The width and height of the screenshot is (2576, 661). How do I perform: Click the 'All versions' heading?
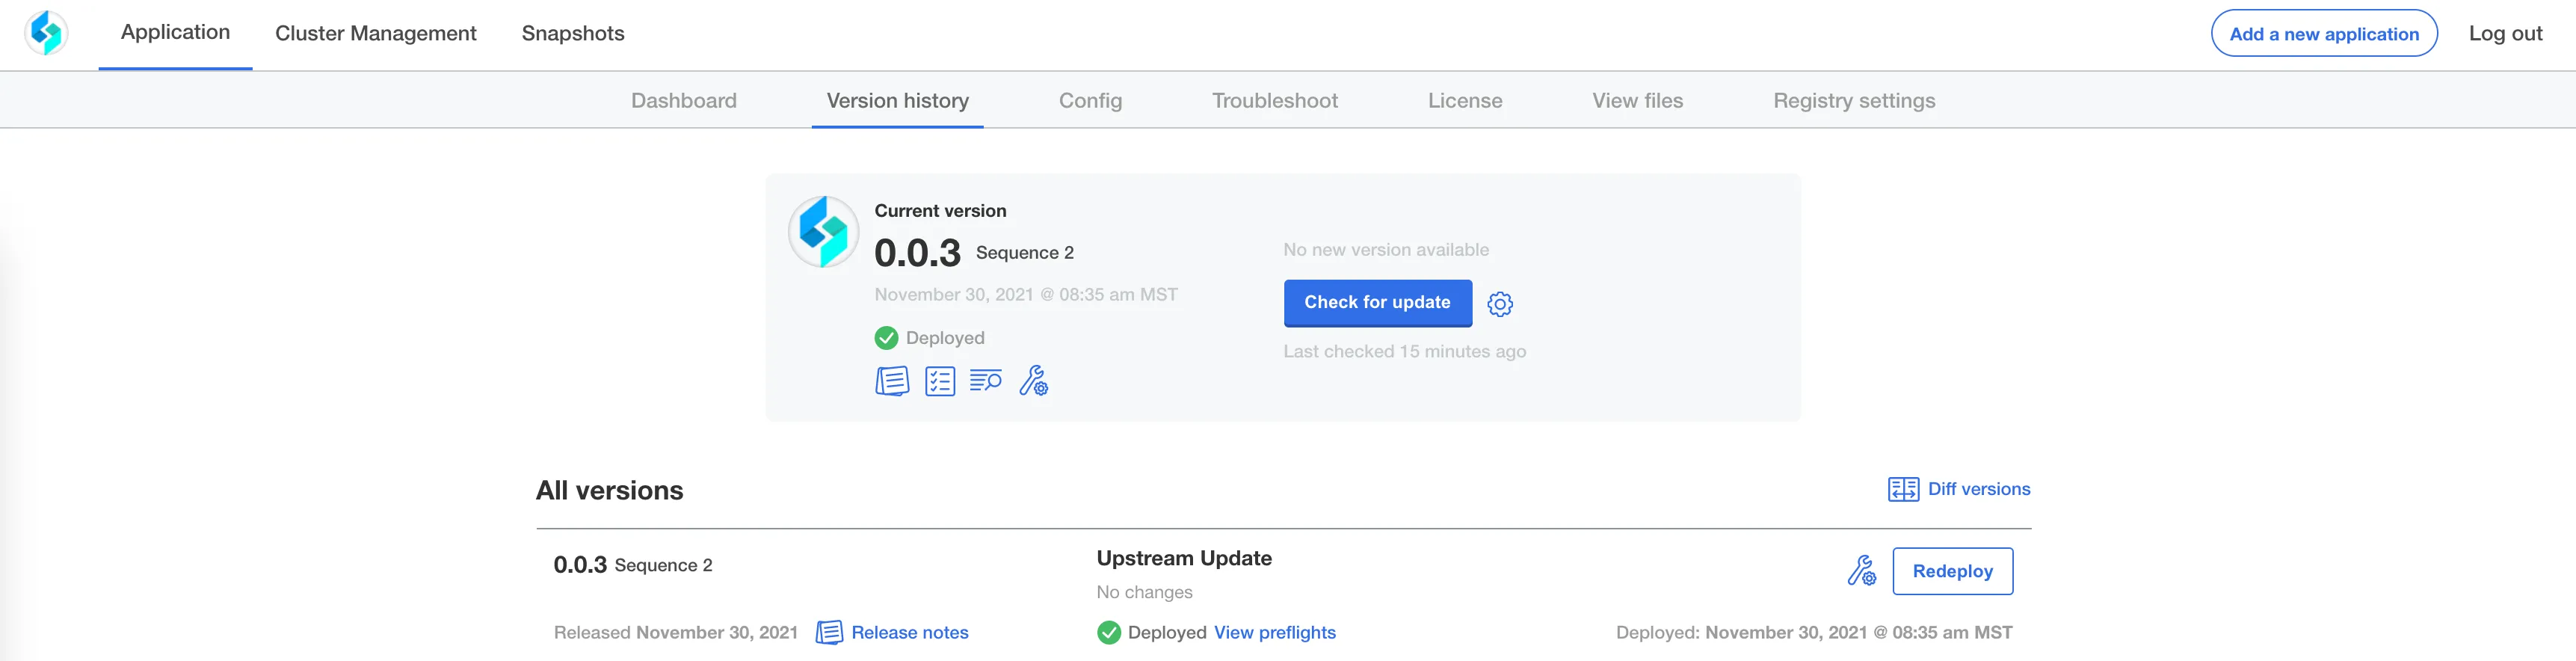610,490
